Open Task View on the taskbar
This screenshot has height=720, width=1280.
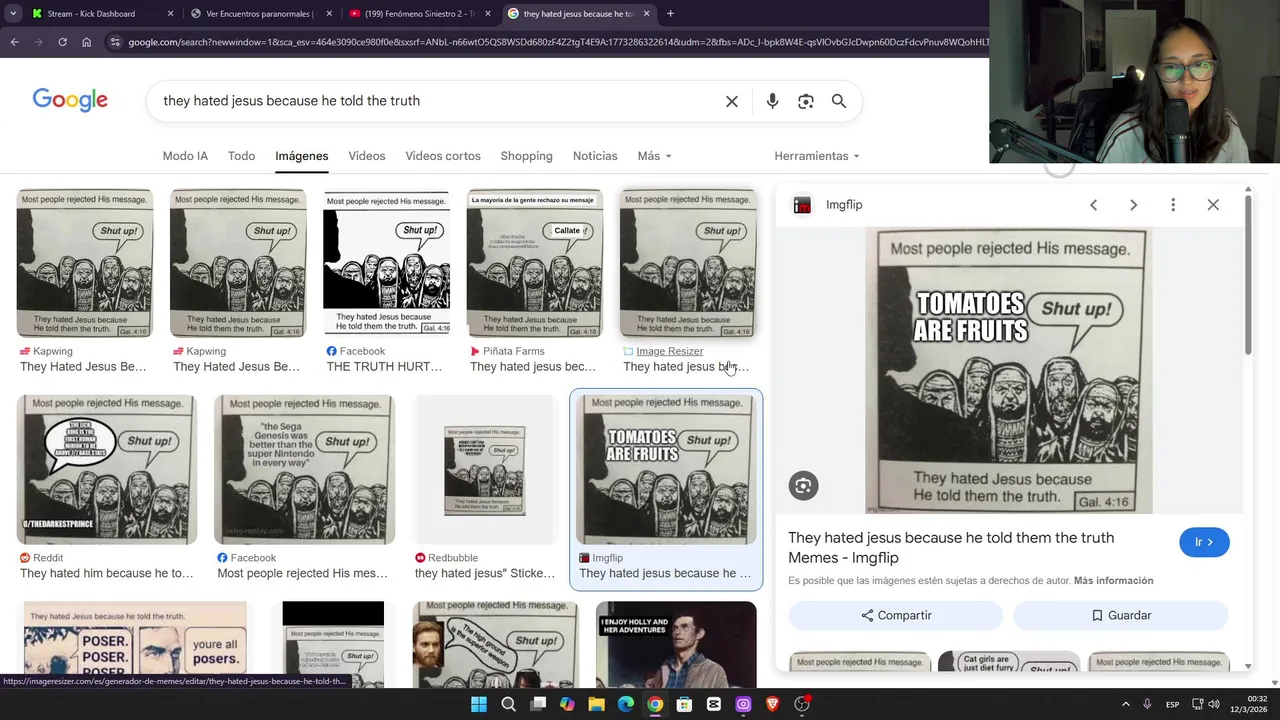pyautogui.click(x=538, y=704)
